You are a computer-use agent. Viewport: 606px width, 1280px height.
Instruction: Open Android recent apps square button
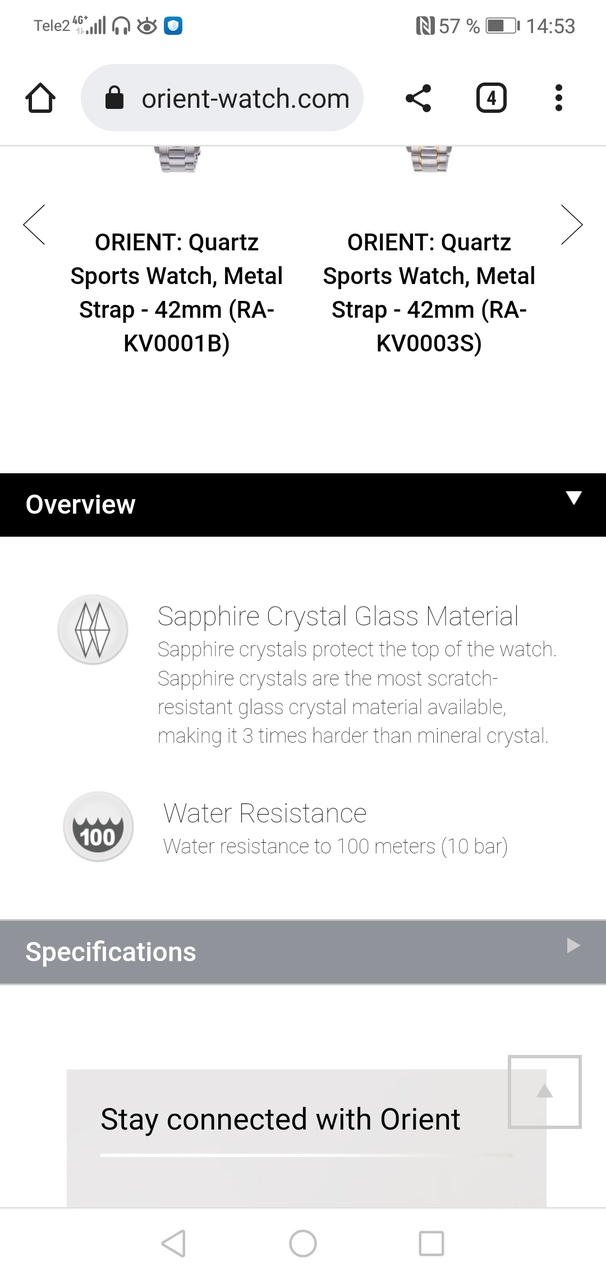[431, 1243]
